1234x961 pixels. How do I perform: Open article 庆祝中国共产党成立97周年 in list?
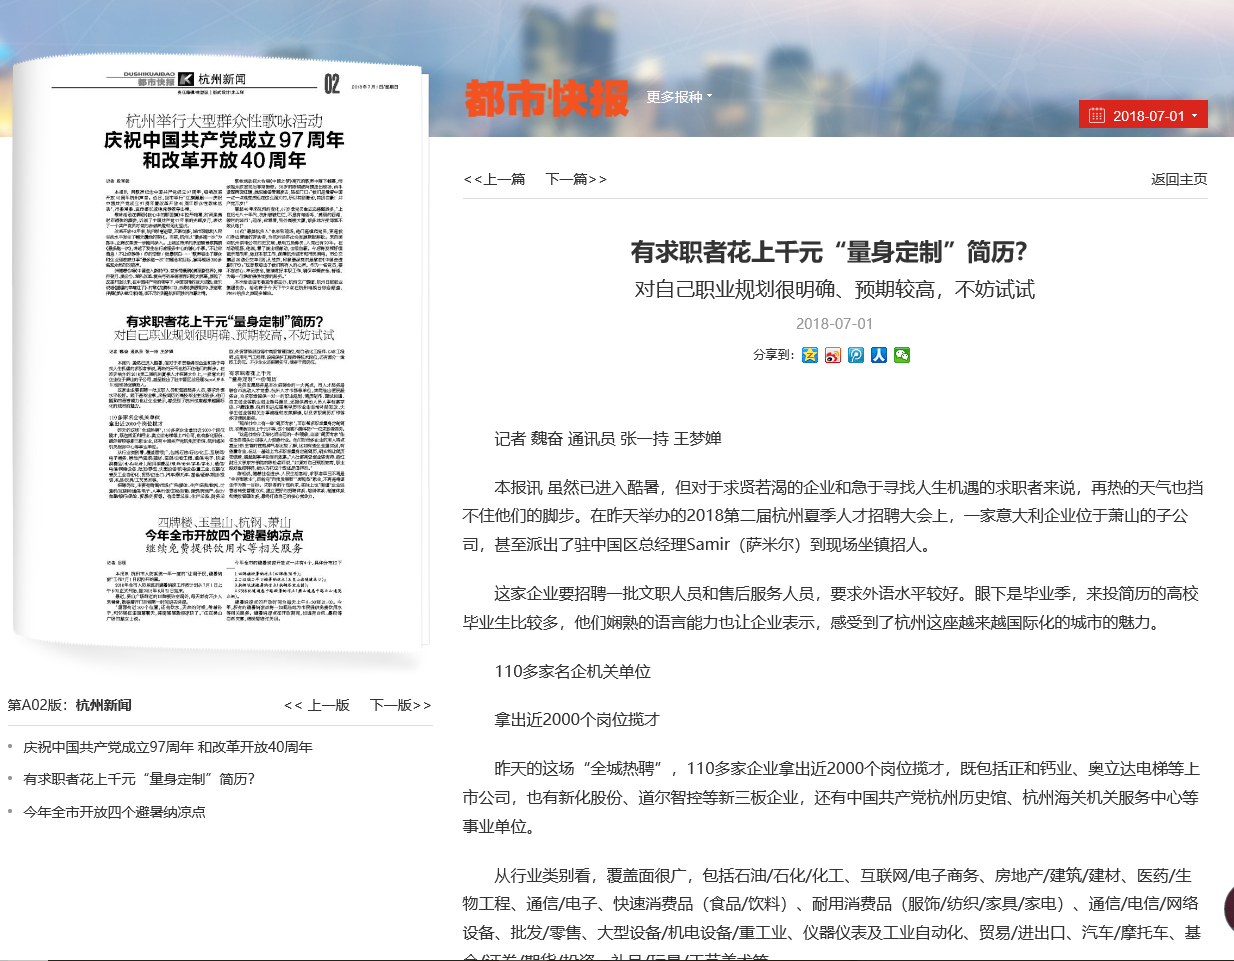point(168,747)
